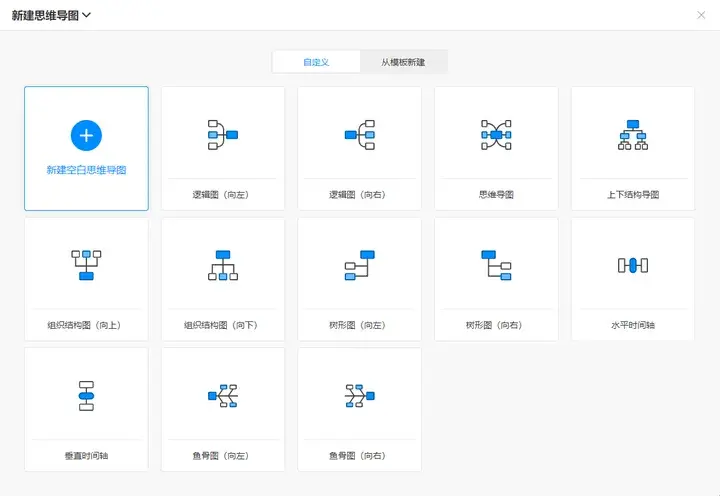Choose the 垂直时间轴 timeline icon
720x496 pixels.
point(86,395)
